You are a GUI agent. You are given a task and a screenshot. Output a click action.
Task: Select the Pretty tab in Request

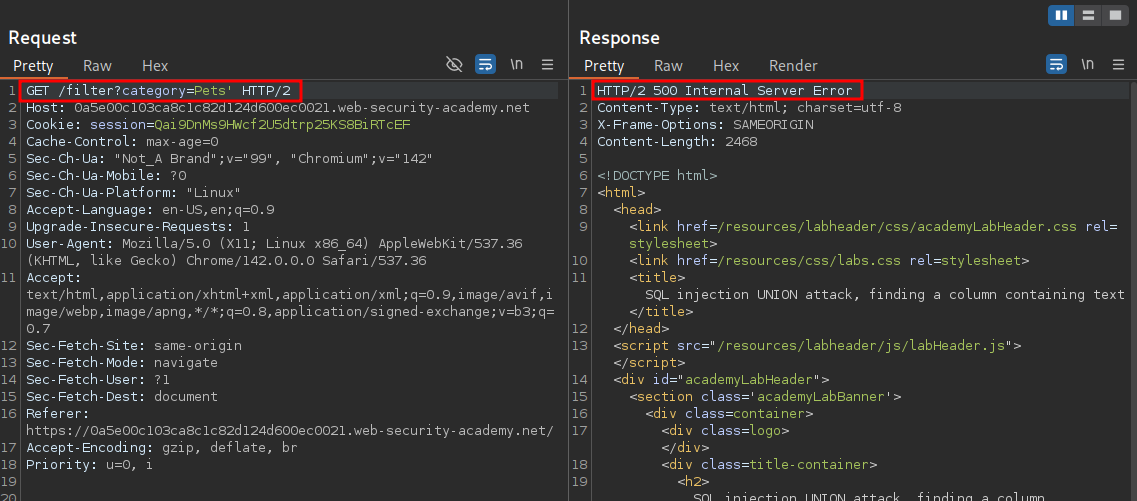pyautogui.click(x=33, y=66)
